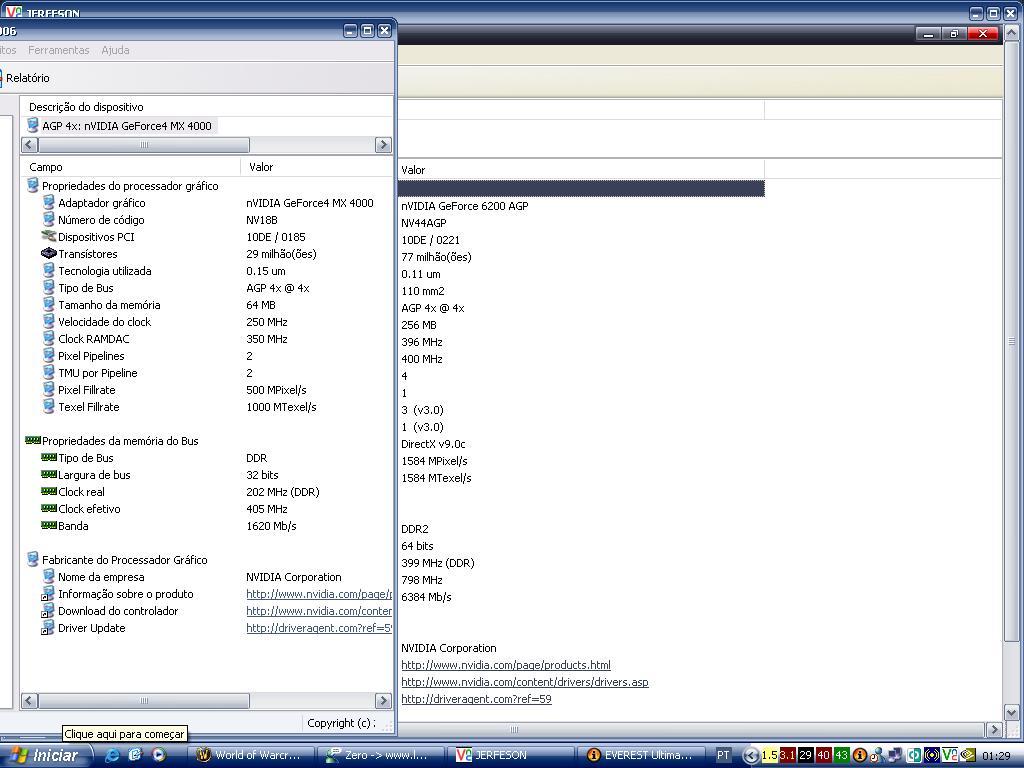The height and width of the screenshot is (768, 1024).
Task: Click the Iniciar start button
Action: coord(45,755)
